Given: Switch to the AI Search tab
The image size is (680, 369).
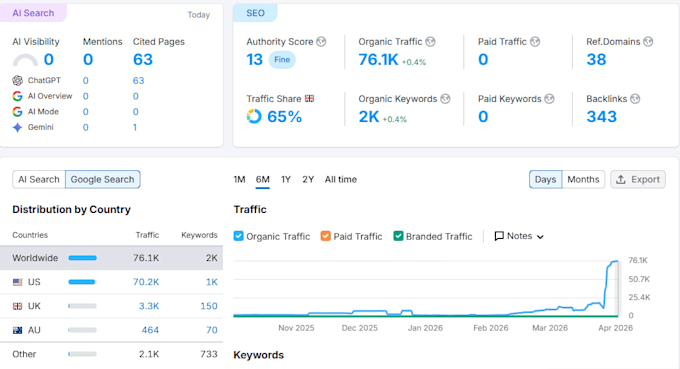Looking at the screenshot, I should point(39,180).
